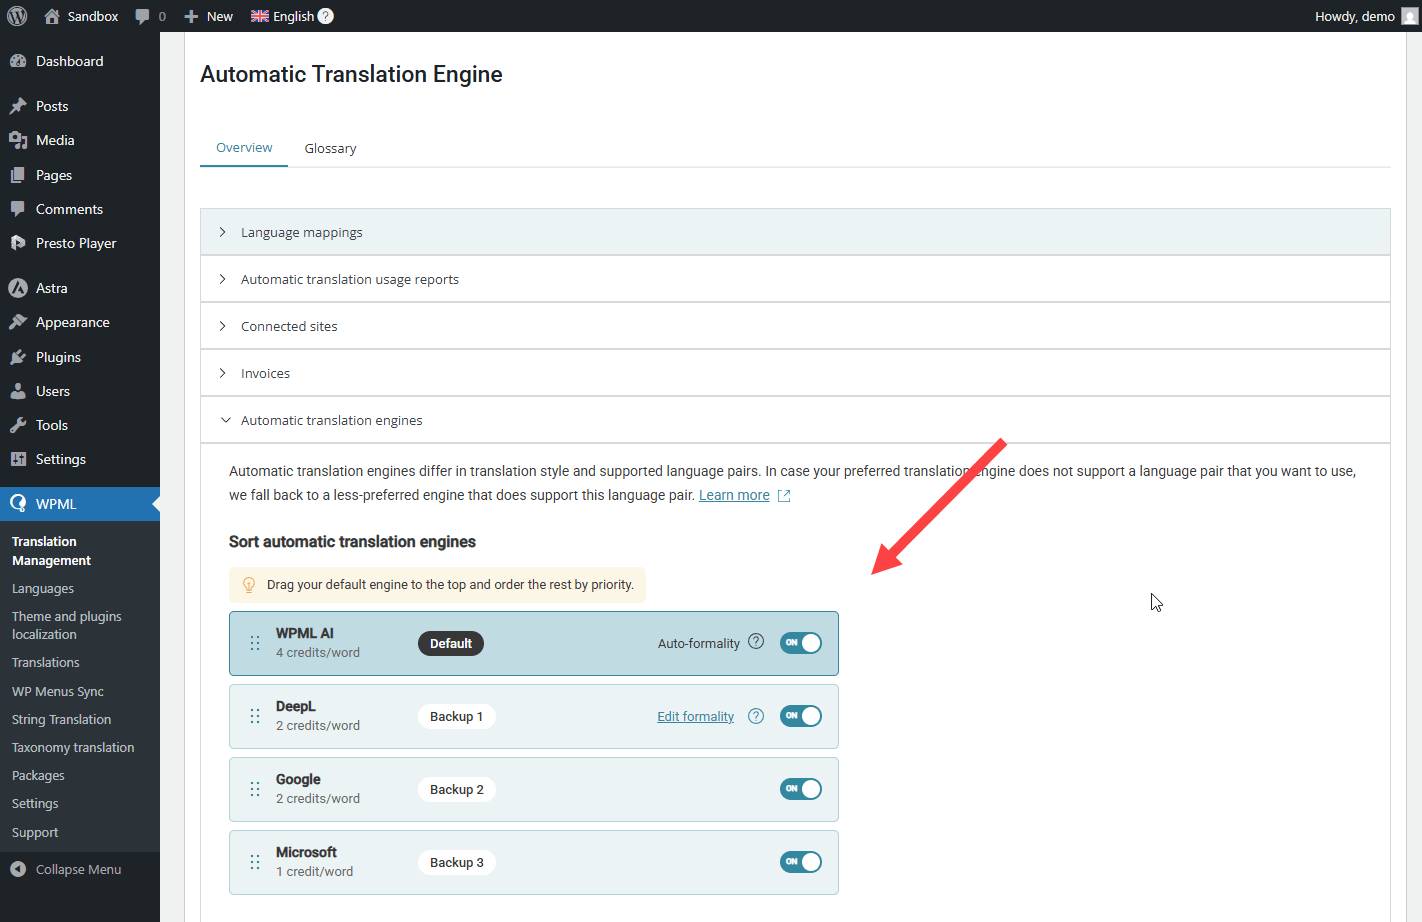Click the WPML logo icon in sidebar
The image size is (1422, 922).
click(x=18, y=504)
